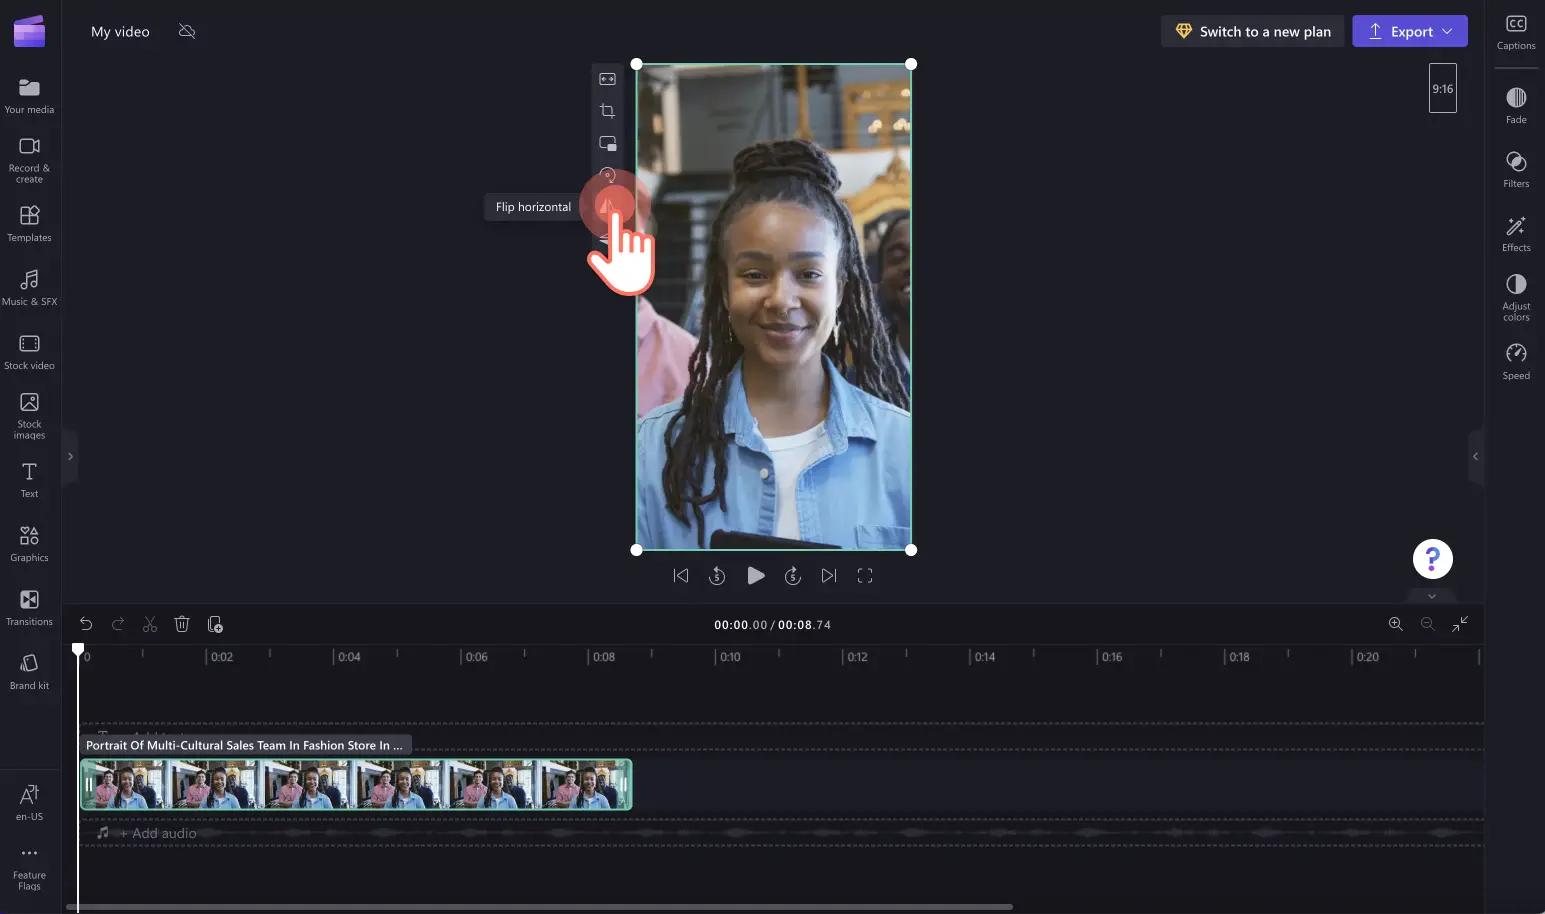Collapse the right property panel
1545x914 pixels.
point(1475,456)
